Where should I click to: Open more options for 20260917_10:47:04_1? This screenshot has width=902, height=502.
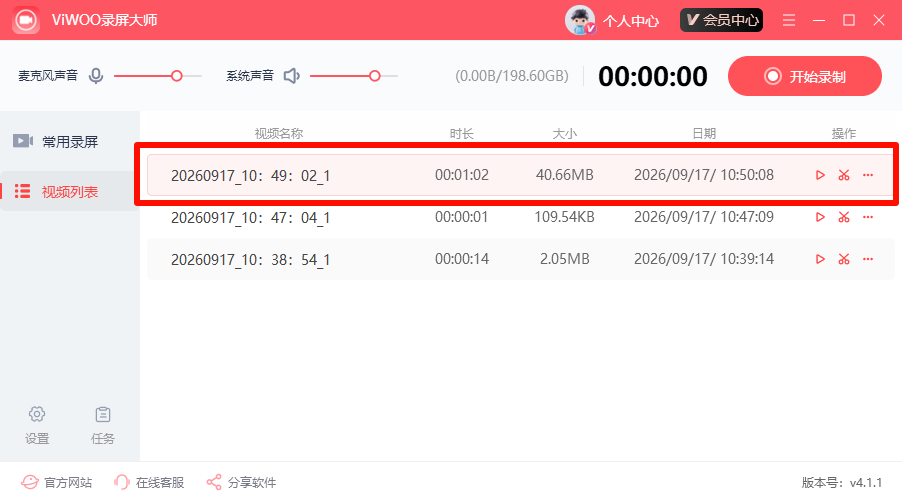pyautogui.click(x=868, y=217)
